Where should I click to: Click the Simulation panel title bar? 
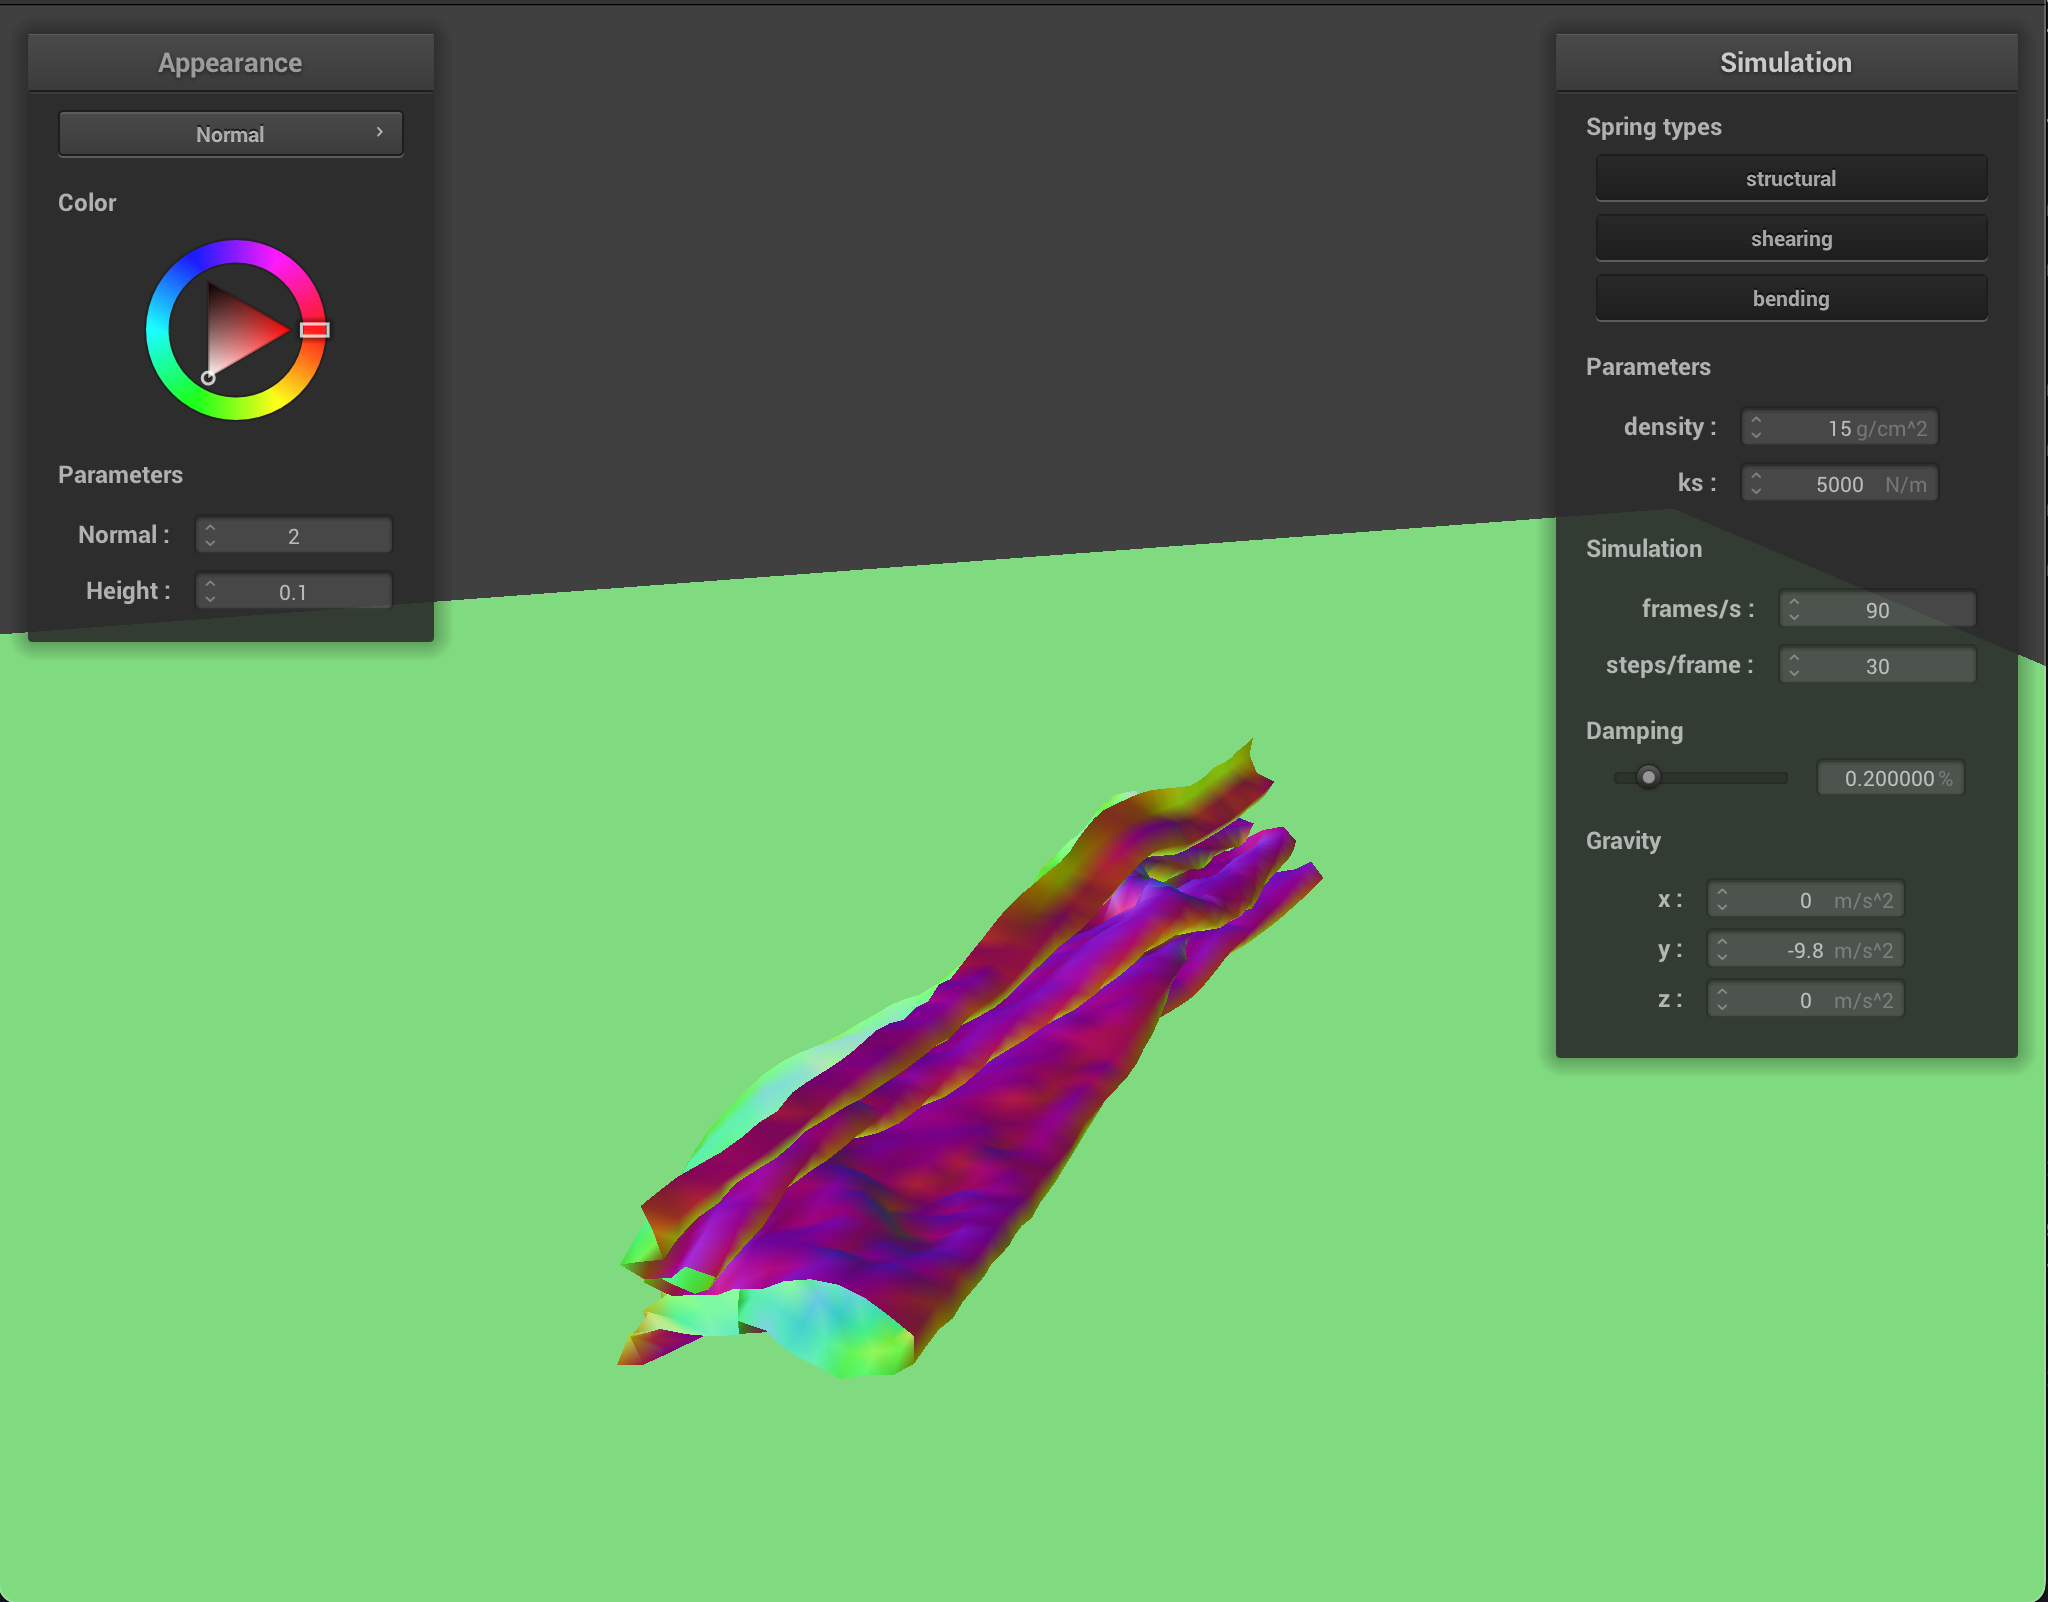1785,62
